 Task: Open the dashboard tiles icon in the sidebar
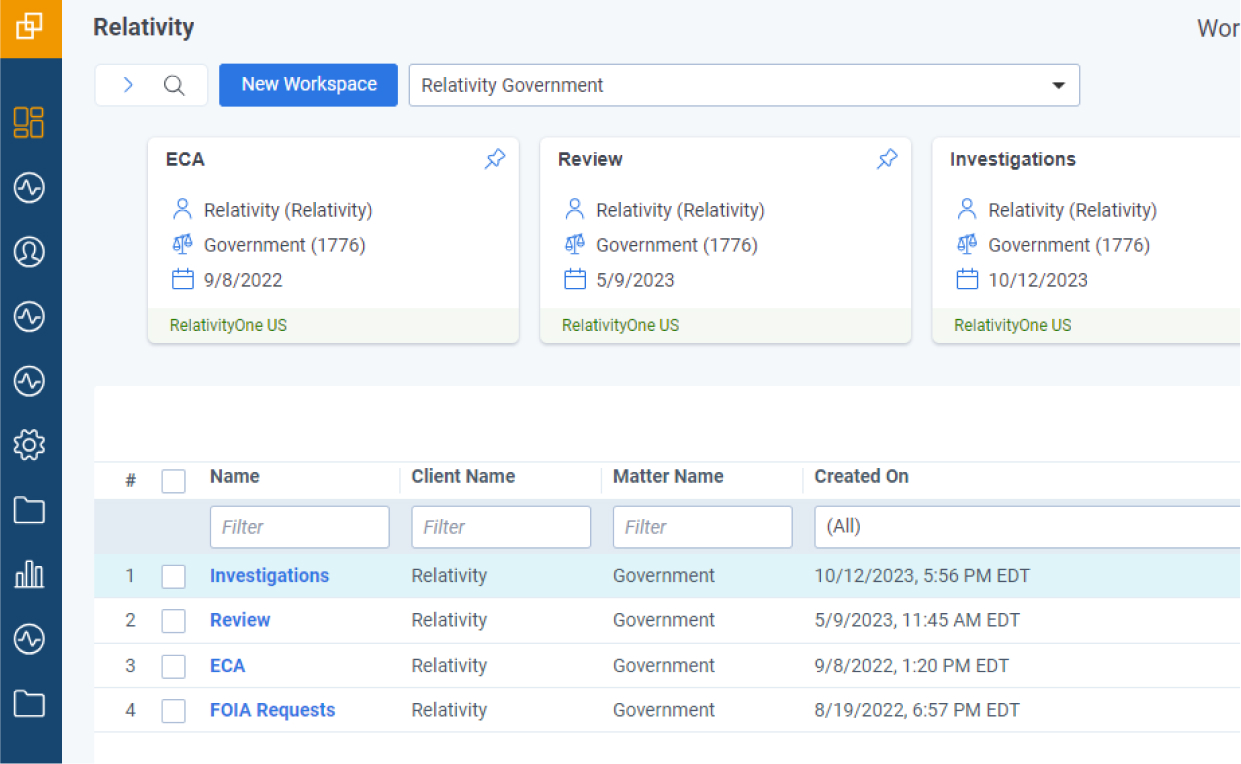(29, 122)
